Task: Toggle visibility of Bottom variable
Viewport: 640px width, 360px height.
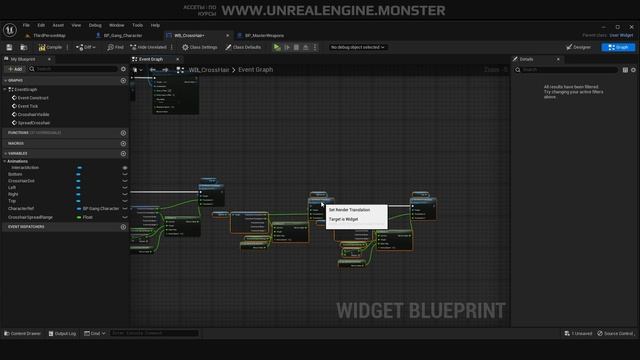Action: coord(125,174)
